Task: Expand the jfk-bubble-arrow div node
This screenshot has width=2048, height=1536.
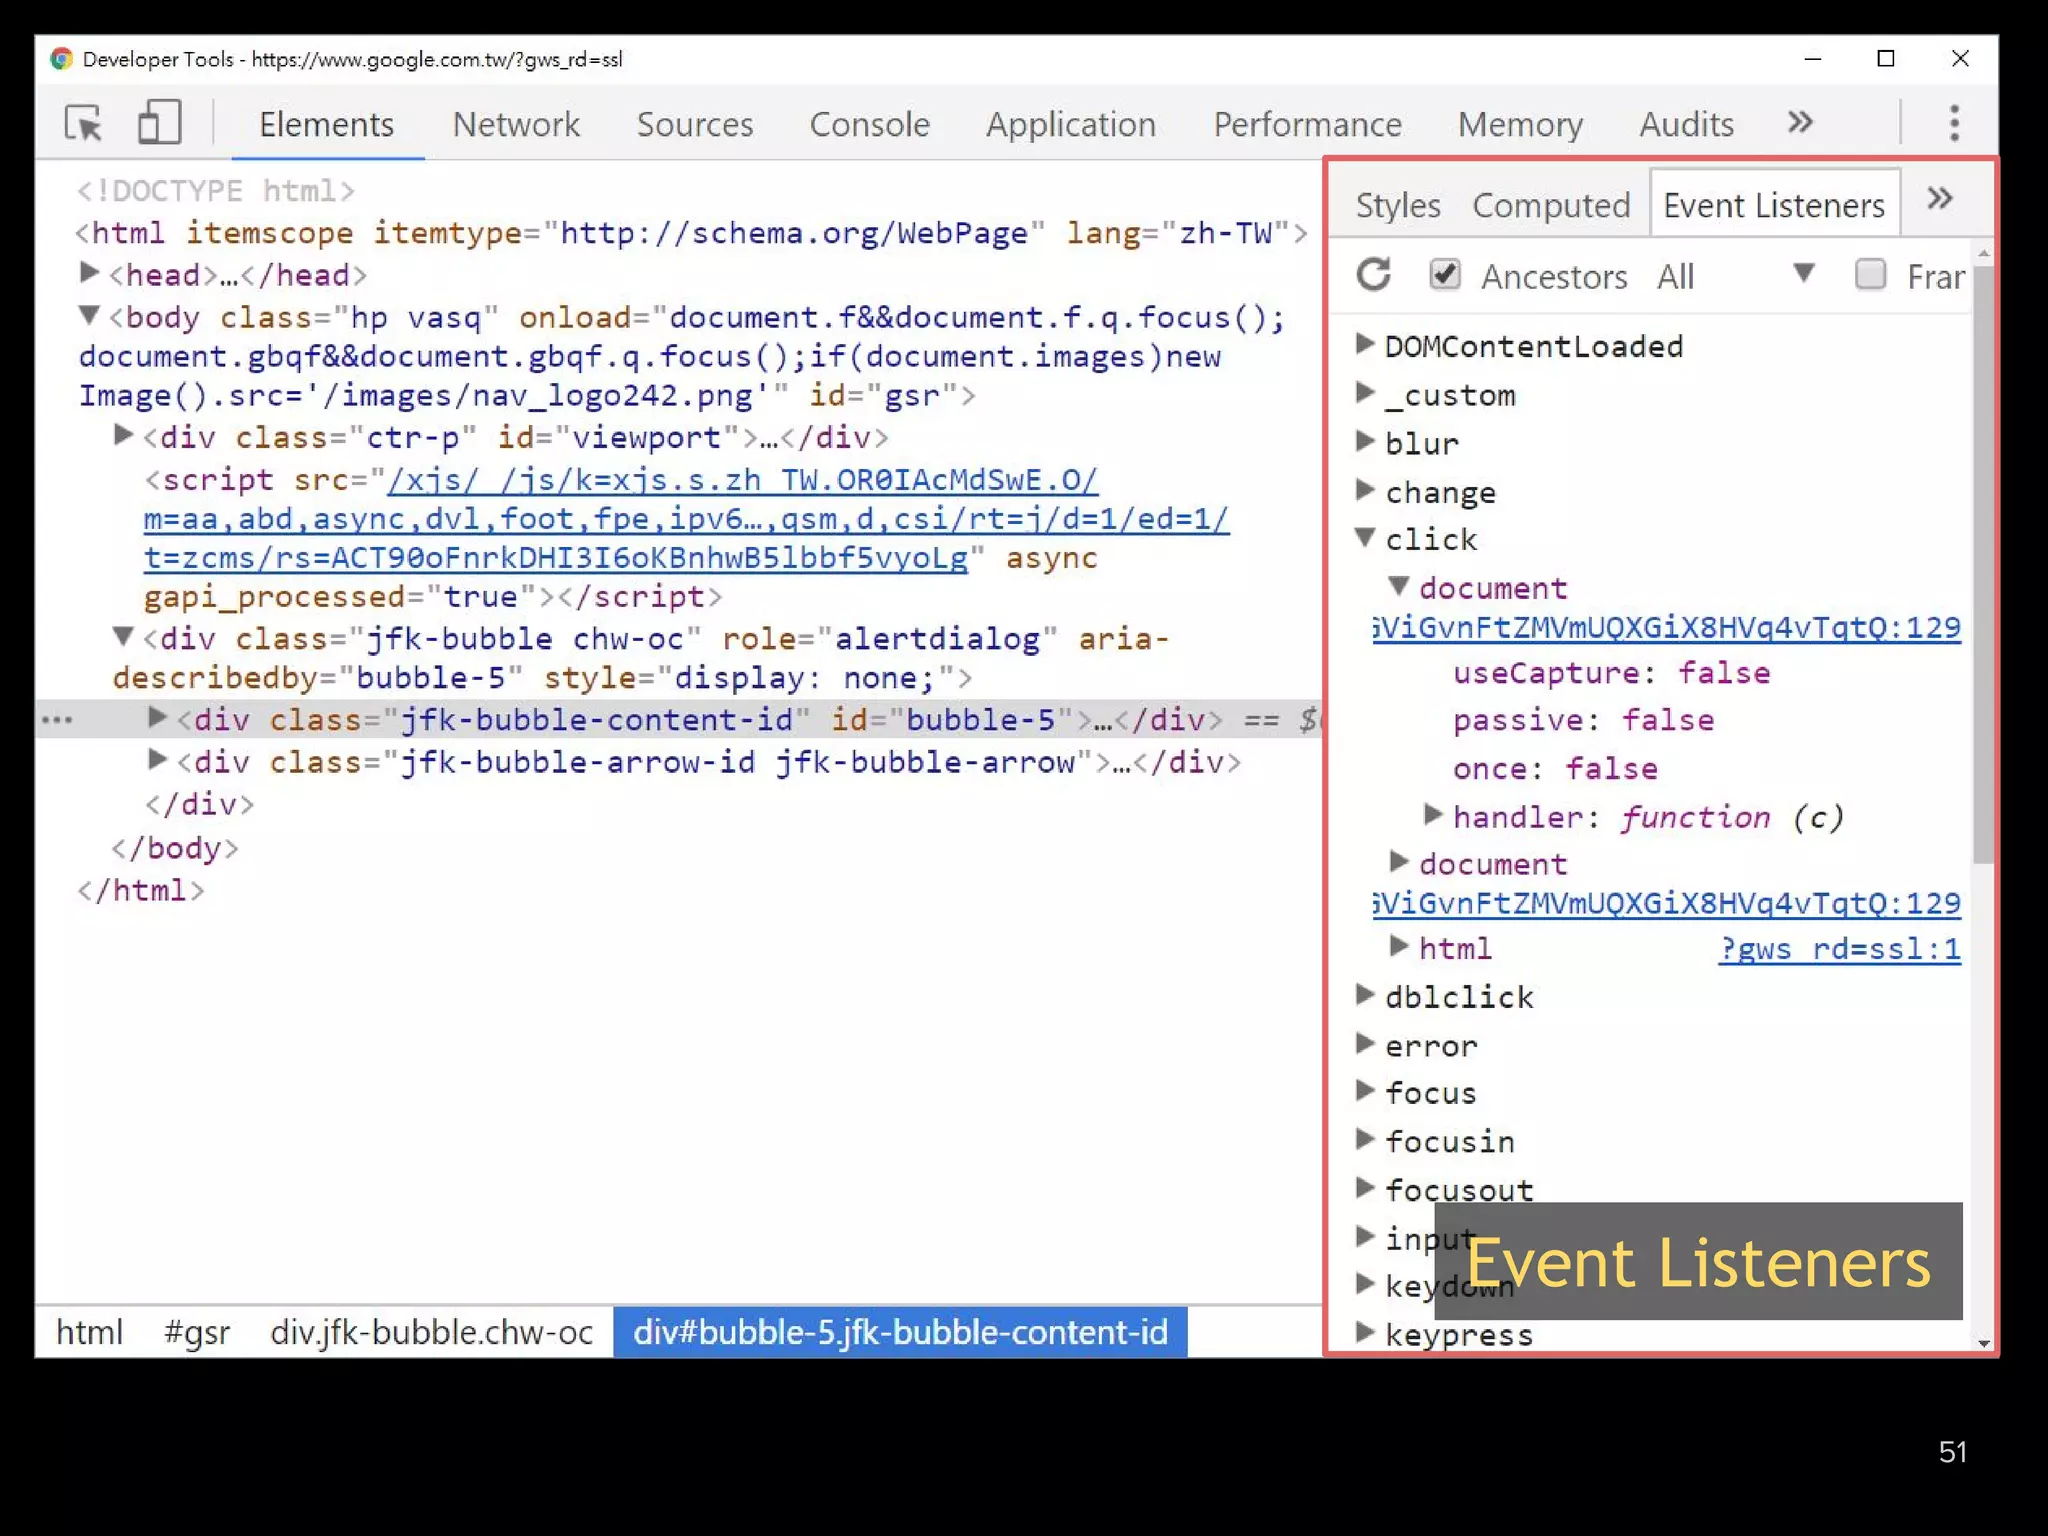Action: pyautogui.click(x=157, y=760)
